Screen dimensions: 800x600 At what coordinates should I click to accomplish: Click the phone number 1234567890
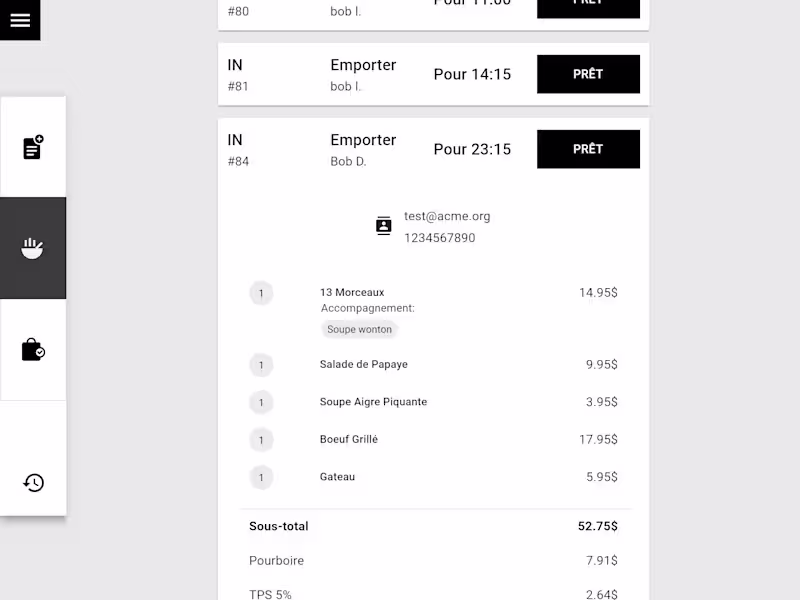[440, 238]
